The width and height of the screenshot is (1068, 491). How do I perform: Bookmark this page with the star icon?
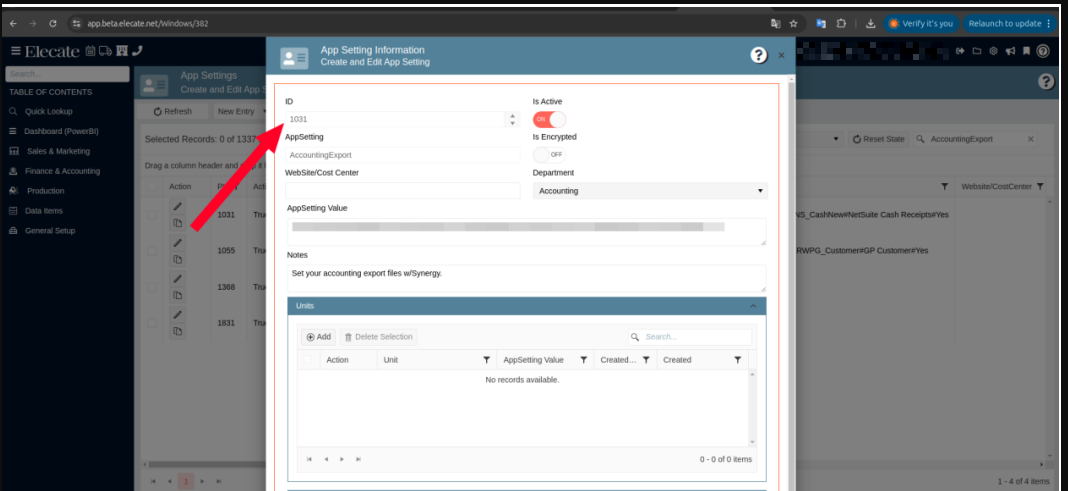[793, 23]
